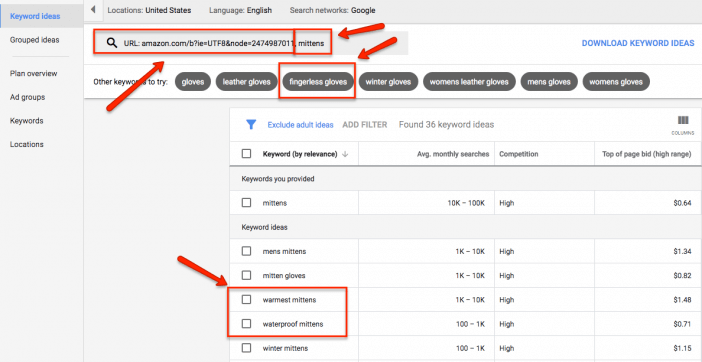Click the $0.64 bid value

(x=682, y=203)
